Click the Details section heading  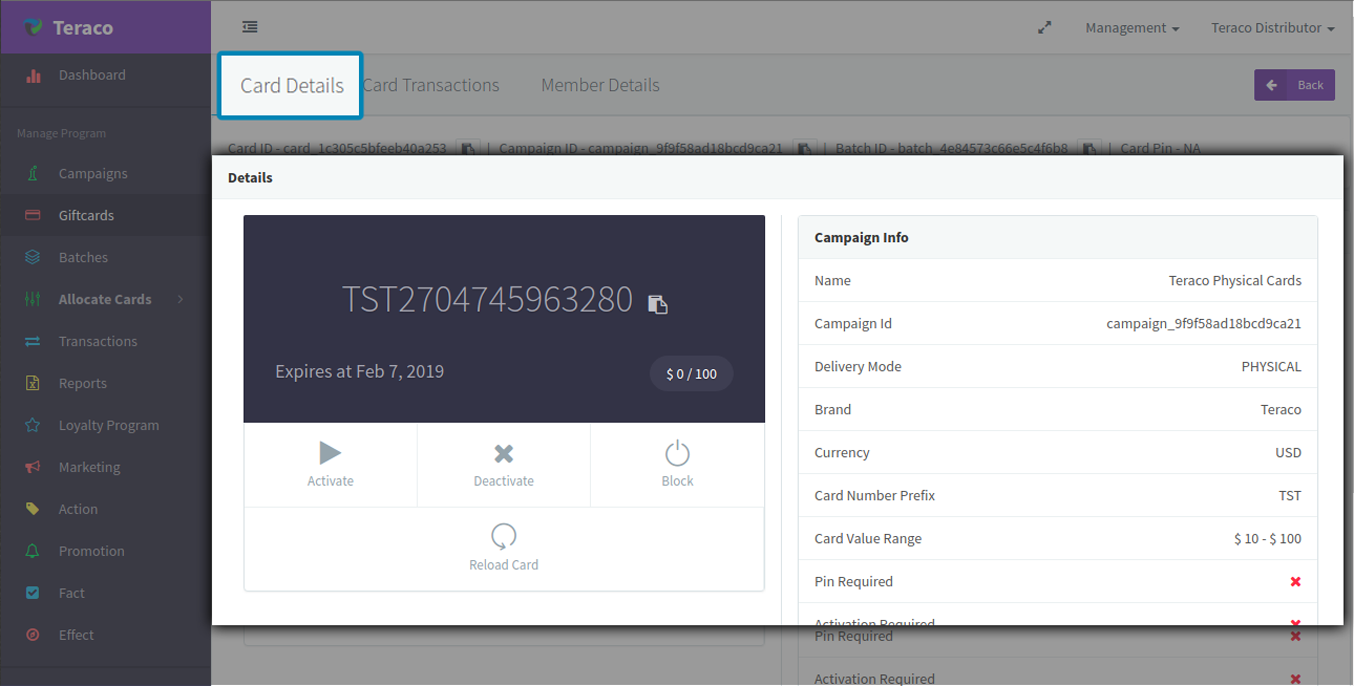250,177
